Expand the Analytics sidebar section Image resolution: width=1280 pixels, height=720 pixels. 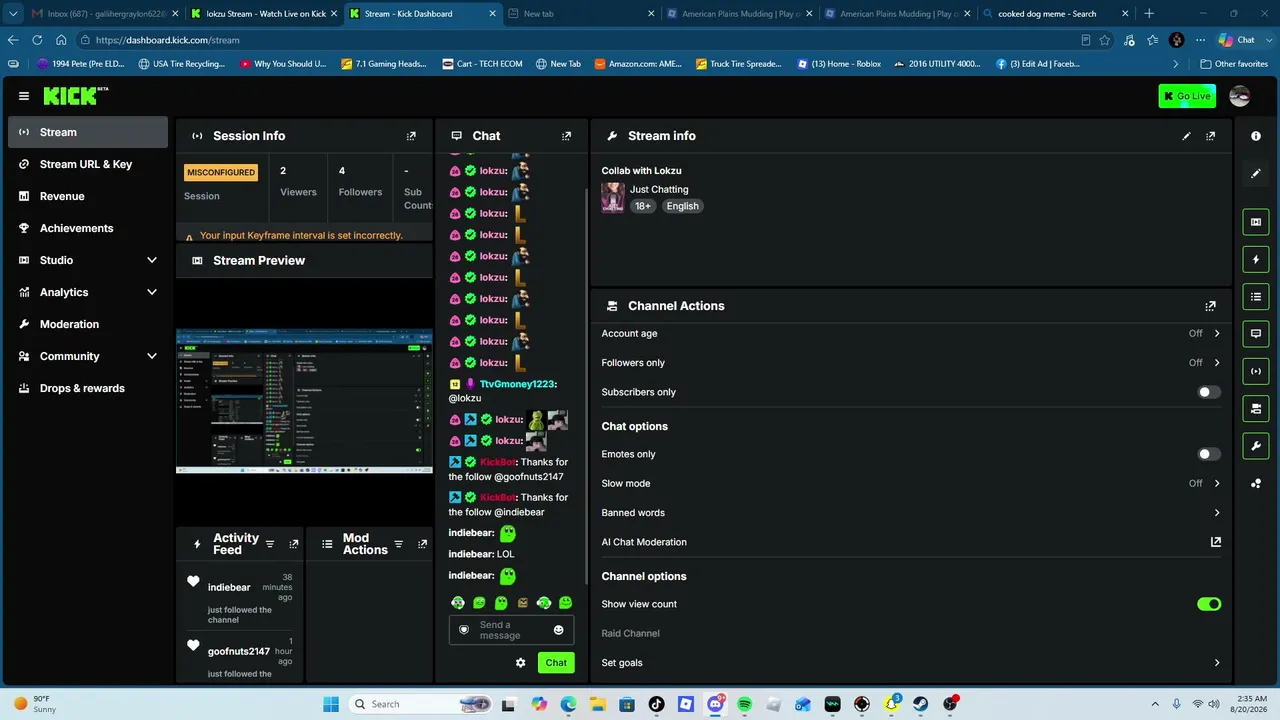click(x=88, y=292)
